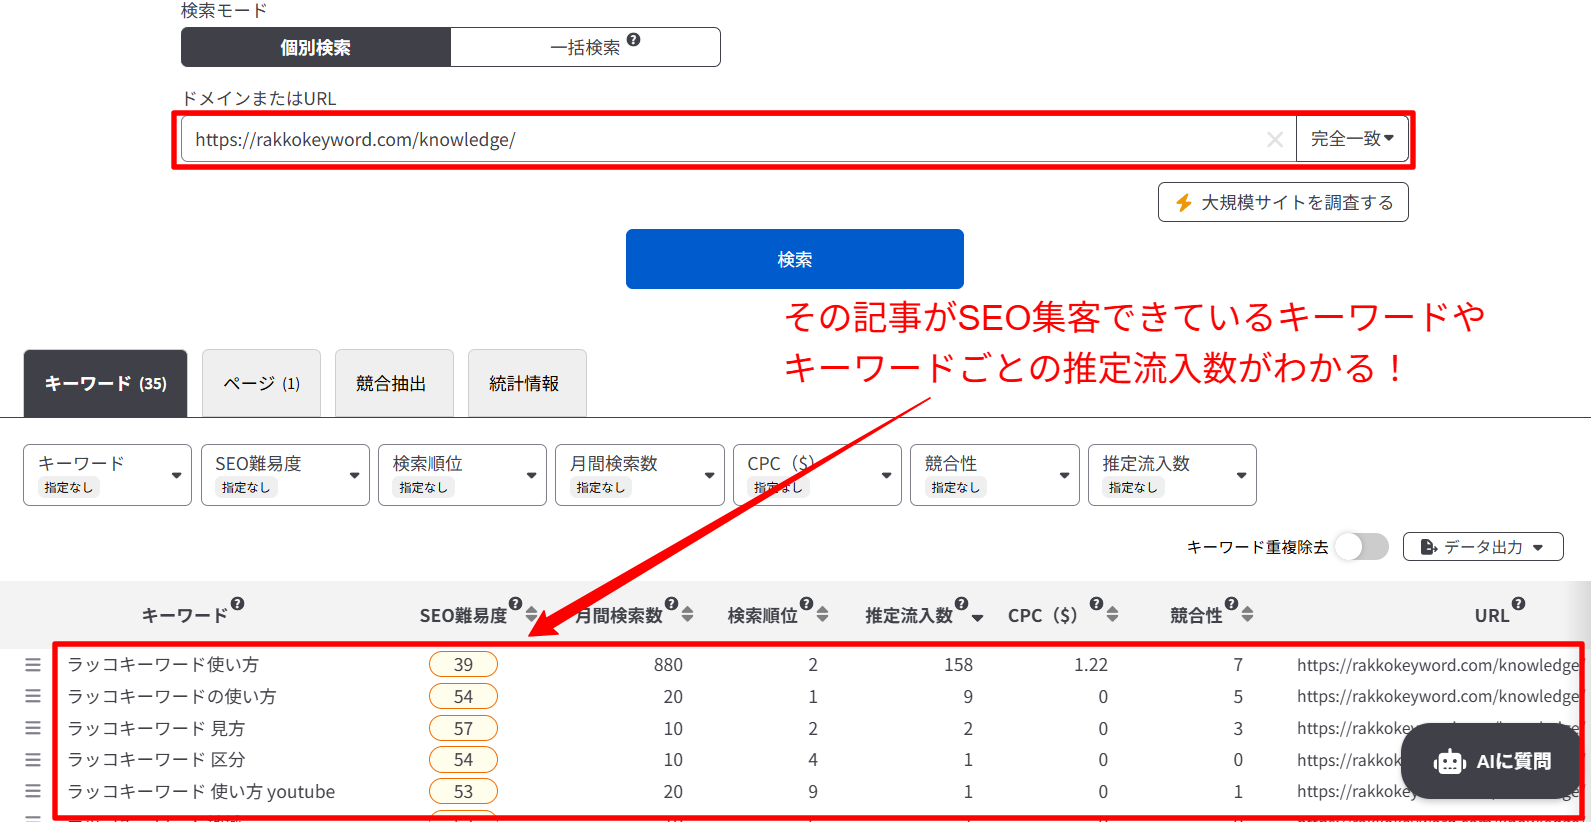Click 大規模サイトを調査する button
Image resolution: width=1591 pixels, height=822 pixels.
pos(1282,203)
